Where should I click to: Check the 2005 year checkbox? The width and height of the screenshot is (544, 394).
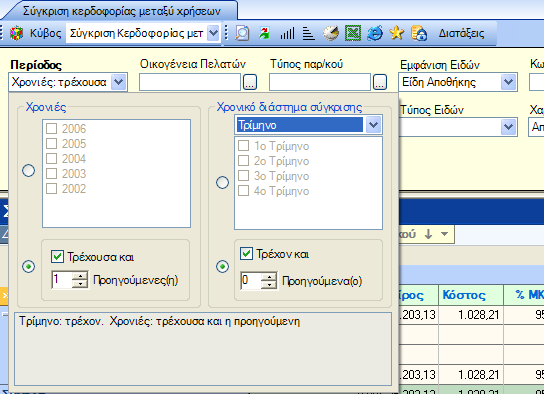click(51, 144)
